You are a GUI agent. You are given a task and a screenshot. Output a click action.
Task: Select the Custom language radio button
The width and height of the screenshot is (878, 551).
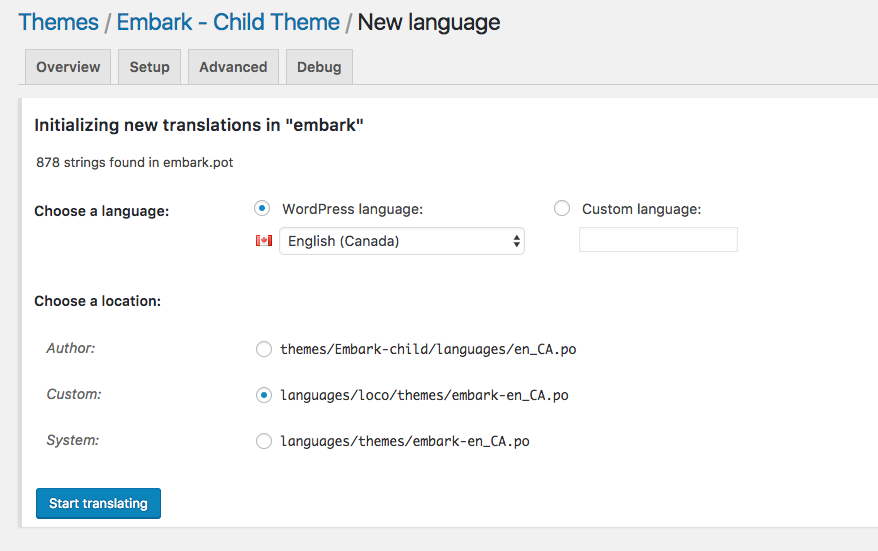click(x=562, y=208)
